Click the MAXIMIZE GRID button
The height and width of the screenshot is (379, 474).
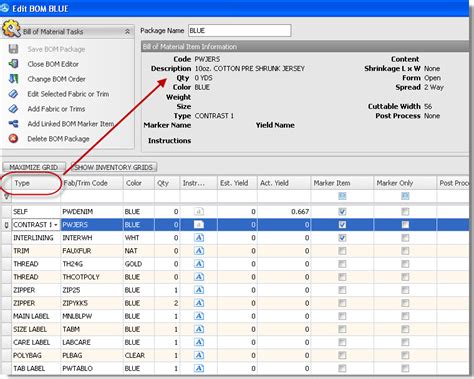click(x=34, y=167)
